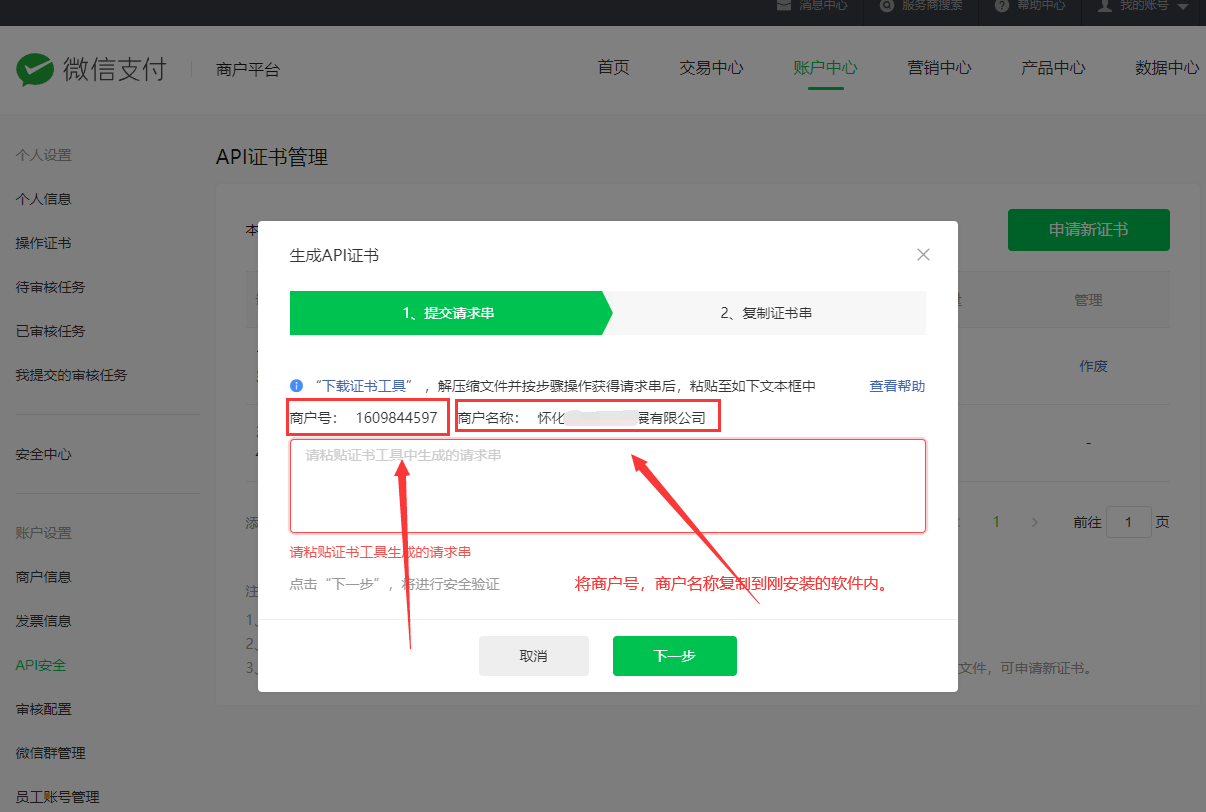This screenshot has height=812, width=1206.
Task: Focus the request string text box
Action: coord(608,486)
